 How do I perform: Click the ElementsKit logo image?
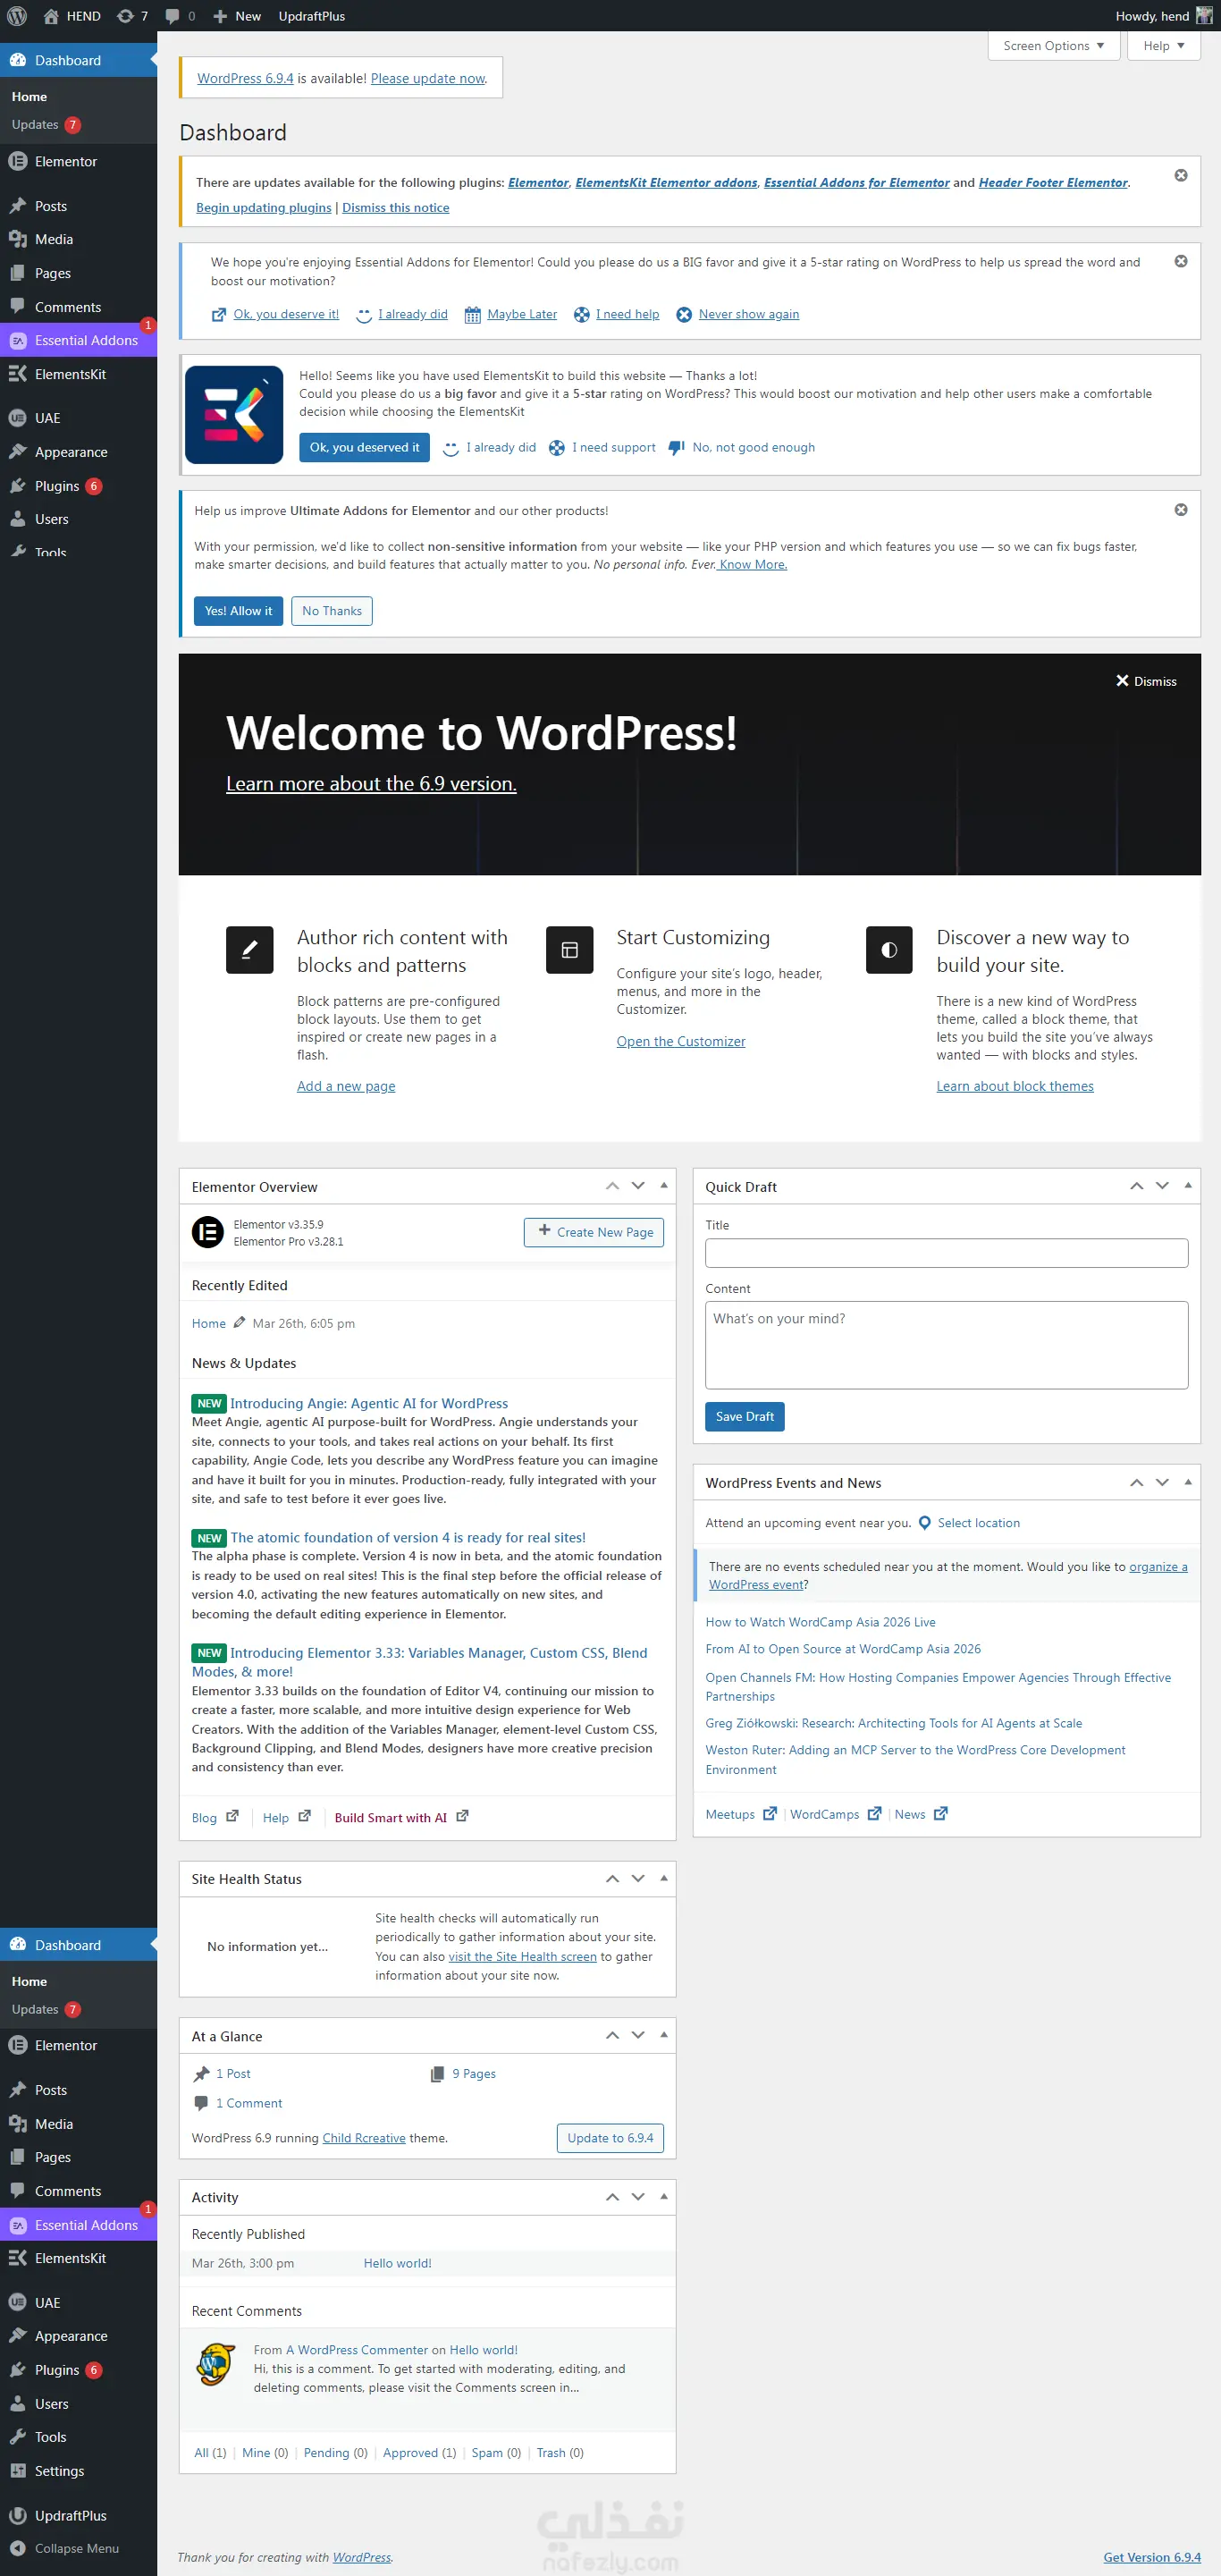pos(234,415)
